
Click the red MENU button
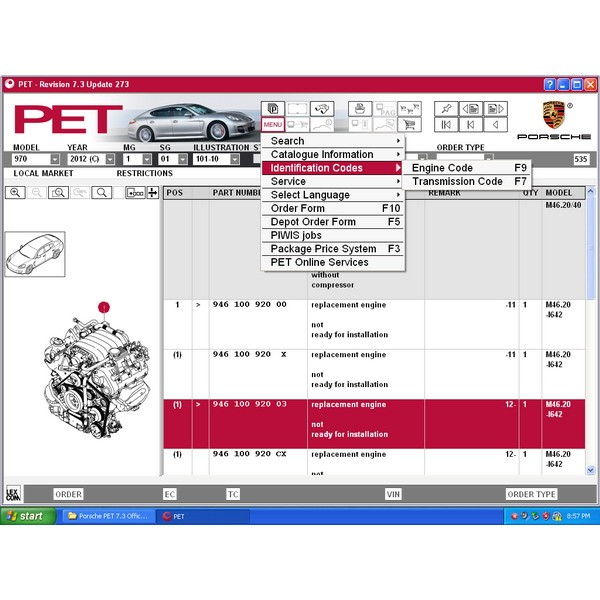(273, 124)
